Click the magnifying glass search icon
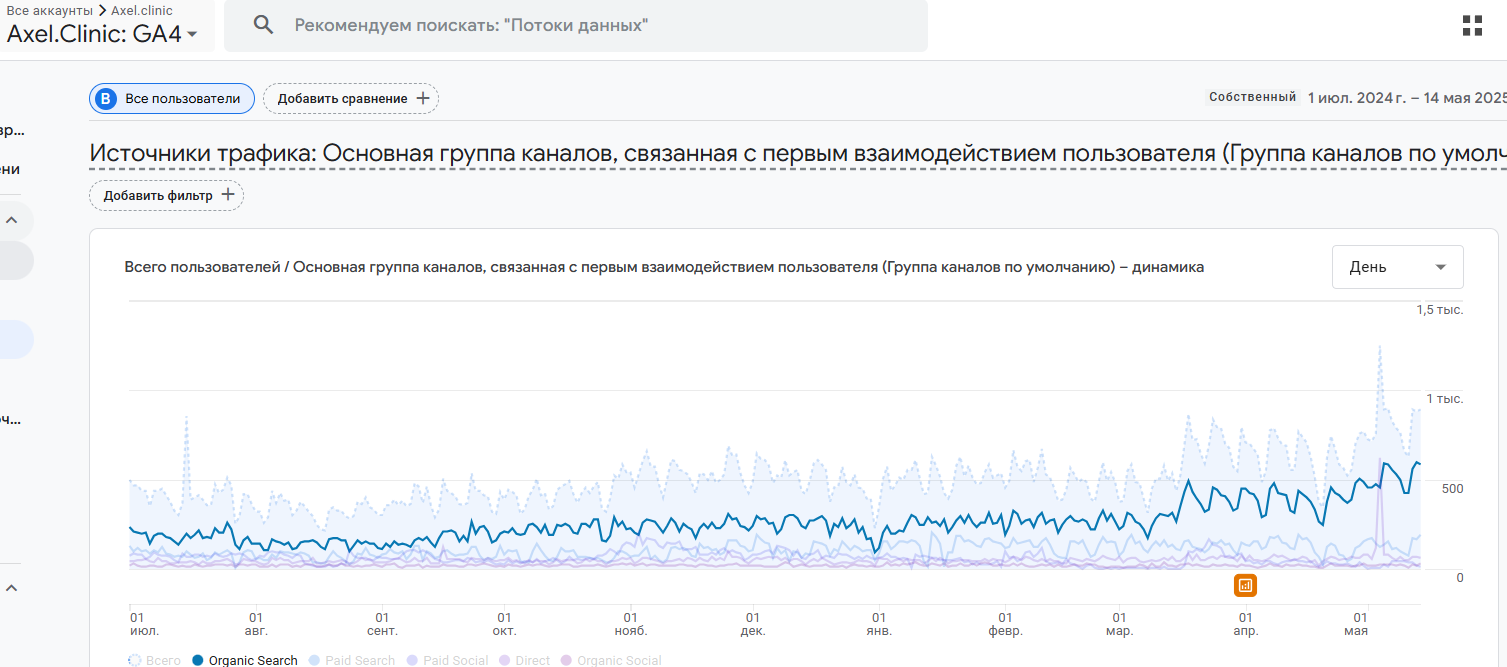Image resolution: width=1507 pixels, height=667 pixels. pyautogui.click(x=263, y=25)
